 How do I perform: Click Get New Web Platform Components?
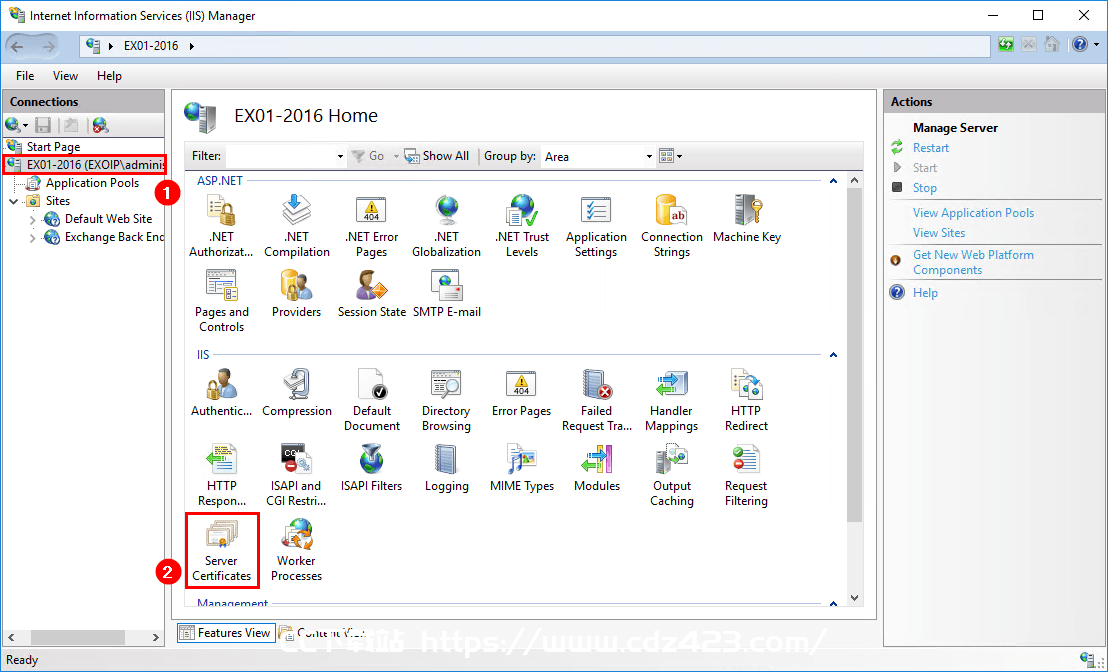point(973,262)
